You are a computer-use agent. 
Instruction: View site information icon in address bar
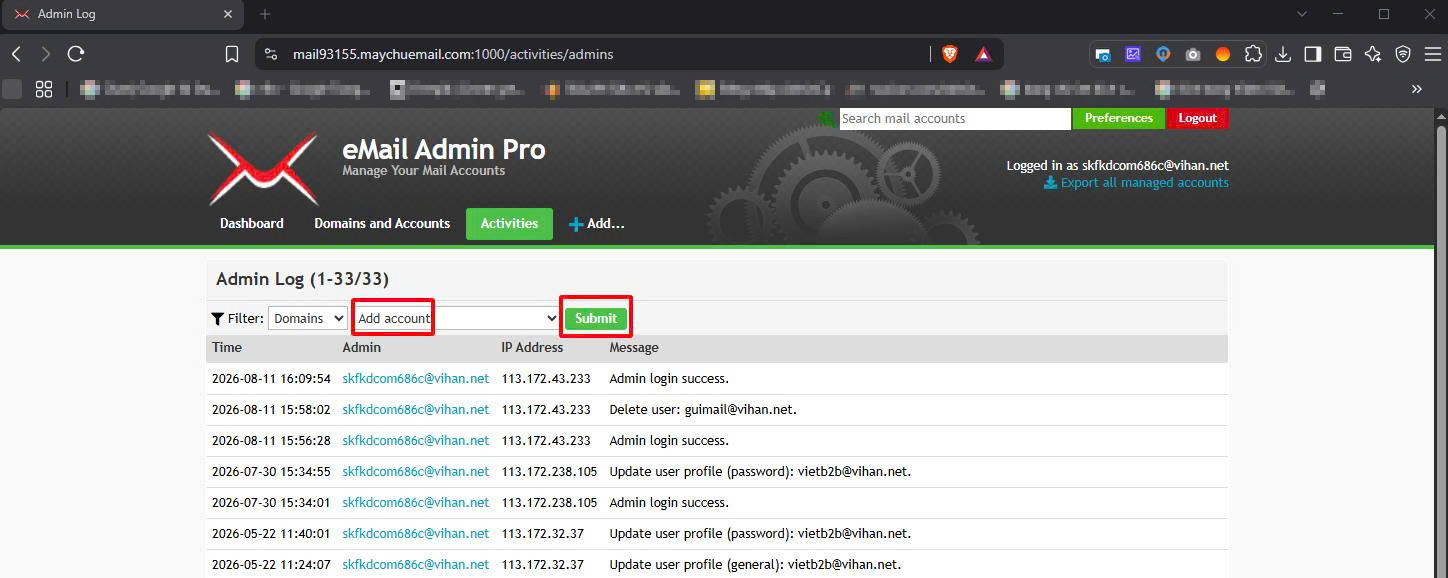tap(270, 54)
